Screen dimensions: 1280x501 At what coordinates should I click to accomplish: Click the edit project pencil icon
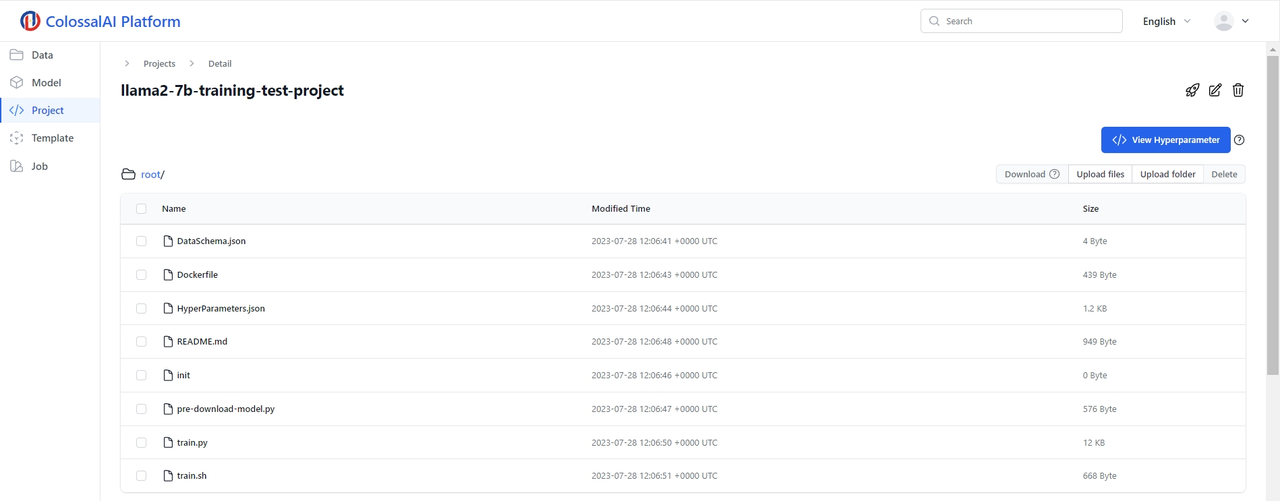pyautogui.click(x=1215, y=90)
